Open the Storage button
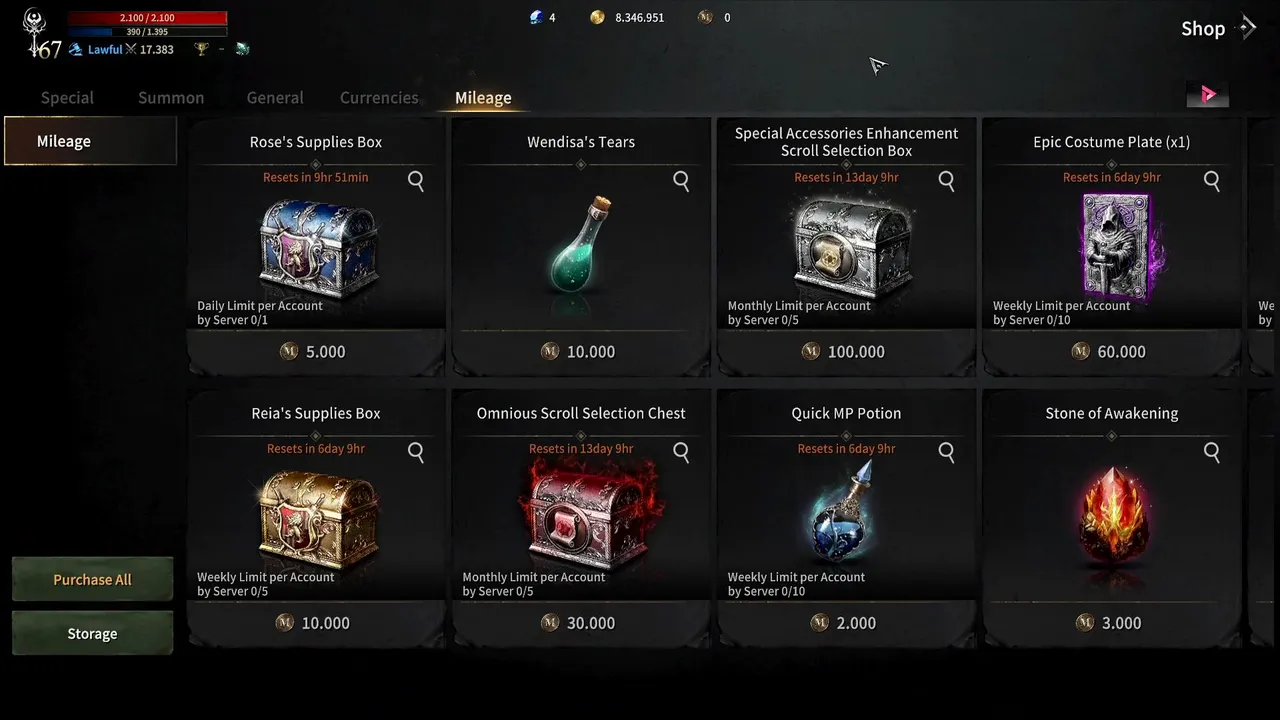Viewport: 1280px width, 720px height. point(92,634)
